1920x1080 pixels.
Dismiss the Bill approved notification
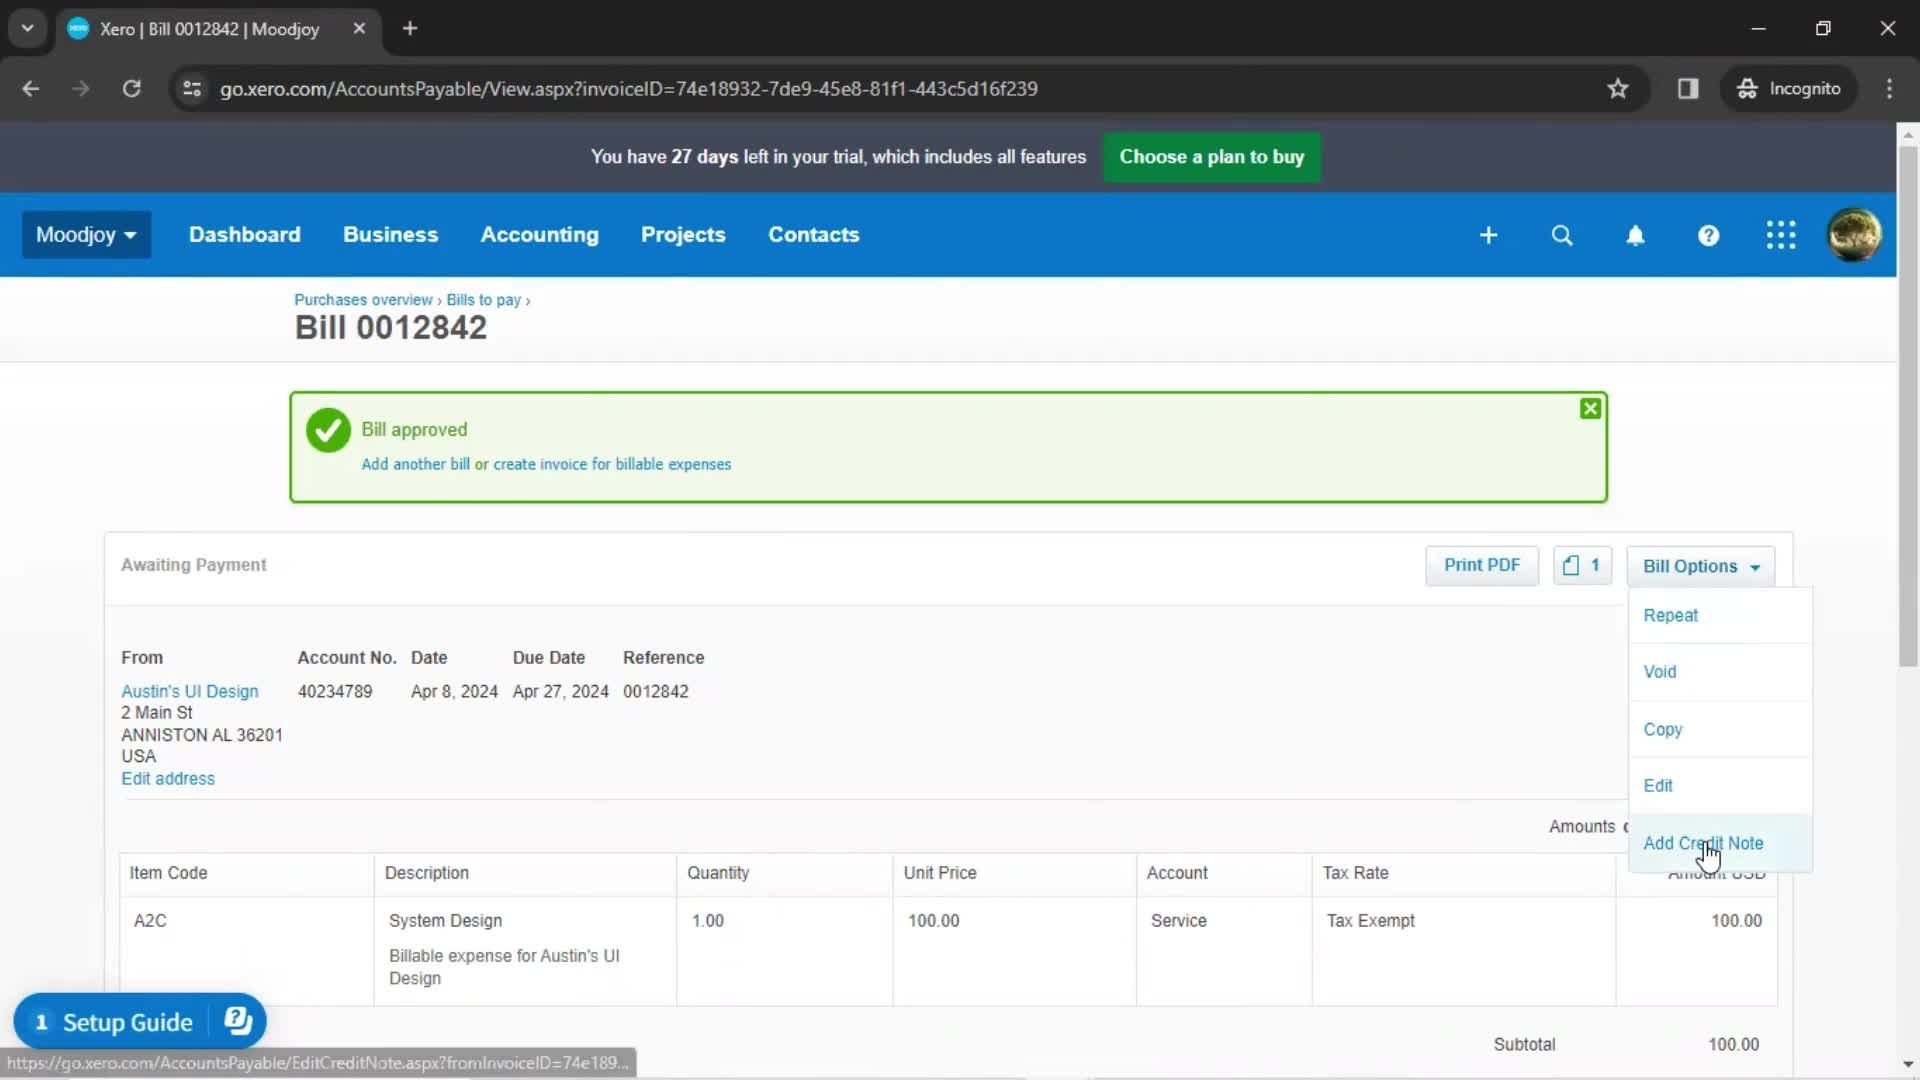point(1590,408)
